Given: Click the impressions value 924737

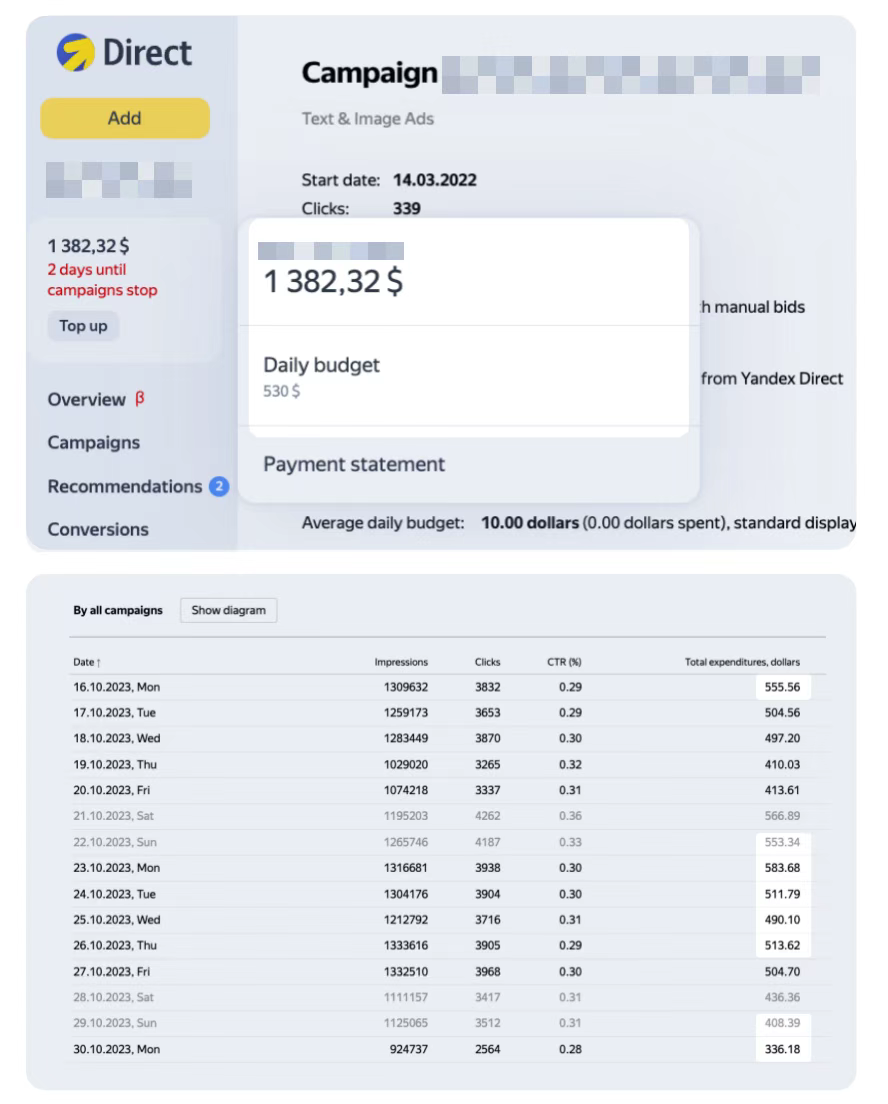Looking at the screenshot, I should point(408,1049).
